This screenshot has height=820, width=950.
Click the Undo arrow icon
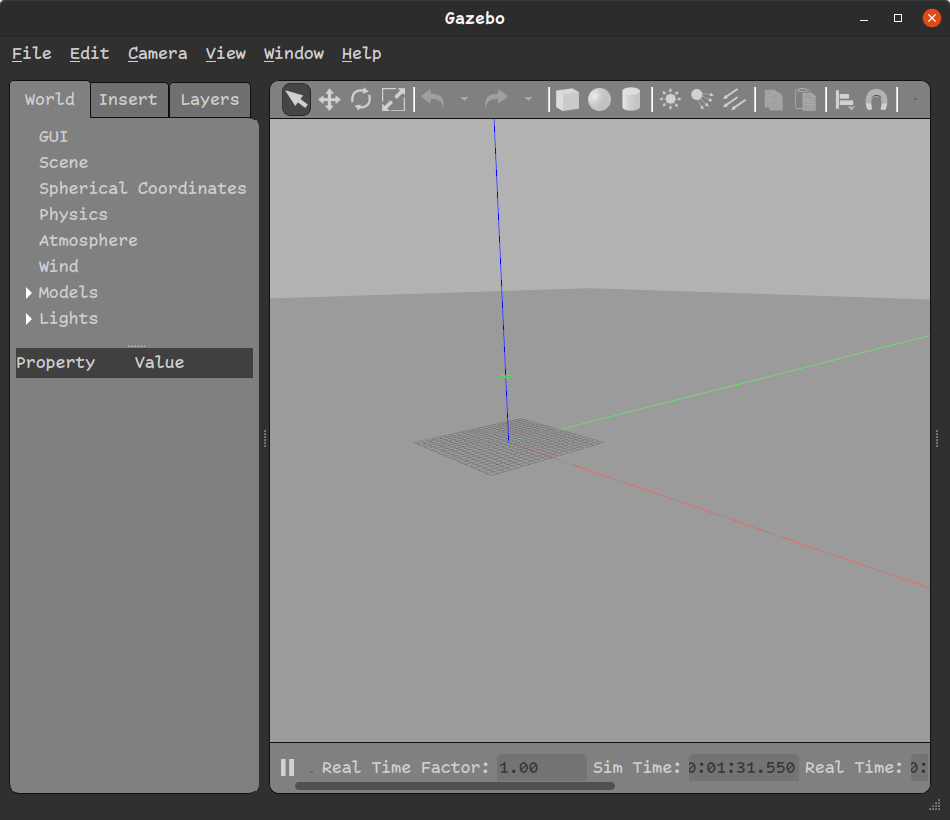[433, 99]
